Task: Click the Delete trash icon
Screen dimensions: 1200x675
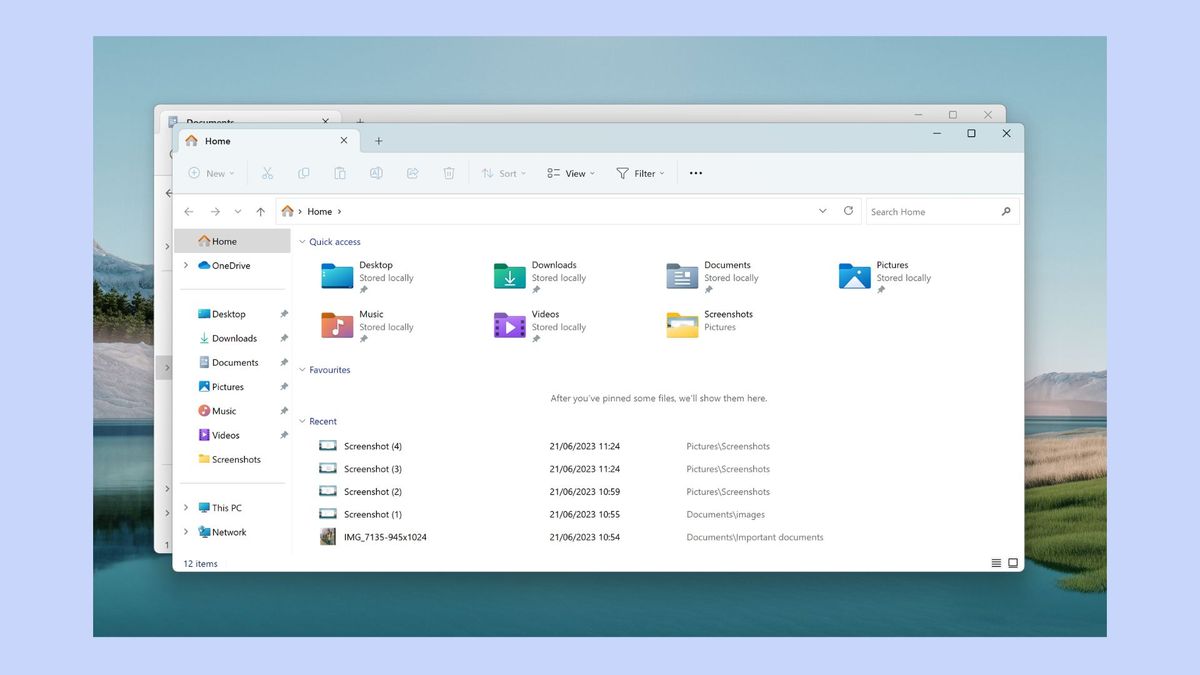Action: click(448, 173)
